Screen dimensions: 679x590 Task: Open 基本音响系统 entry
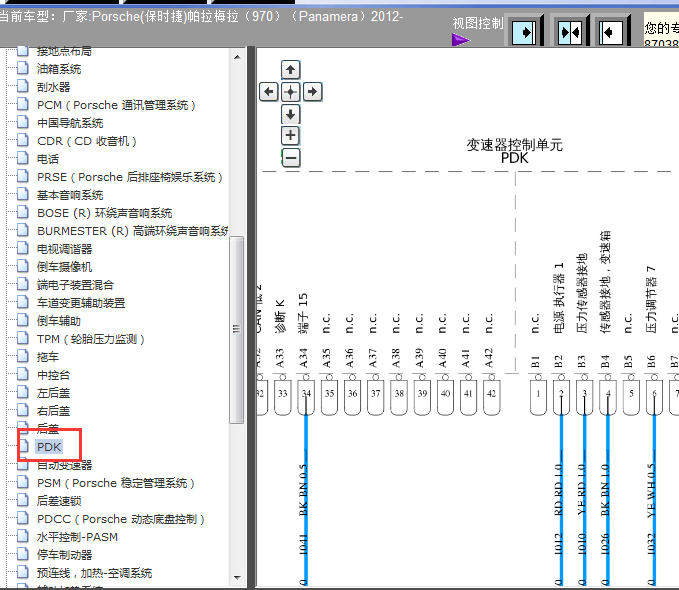tap(70, 195)
